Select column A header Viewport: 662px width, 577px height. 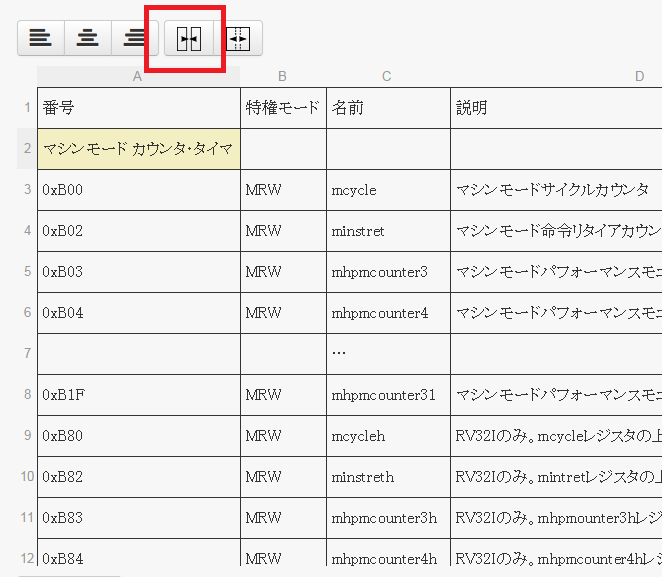[138, 76]
